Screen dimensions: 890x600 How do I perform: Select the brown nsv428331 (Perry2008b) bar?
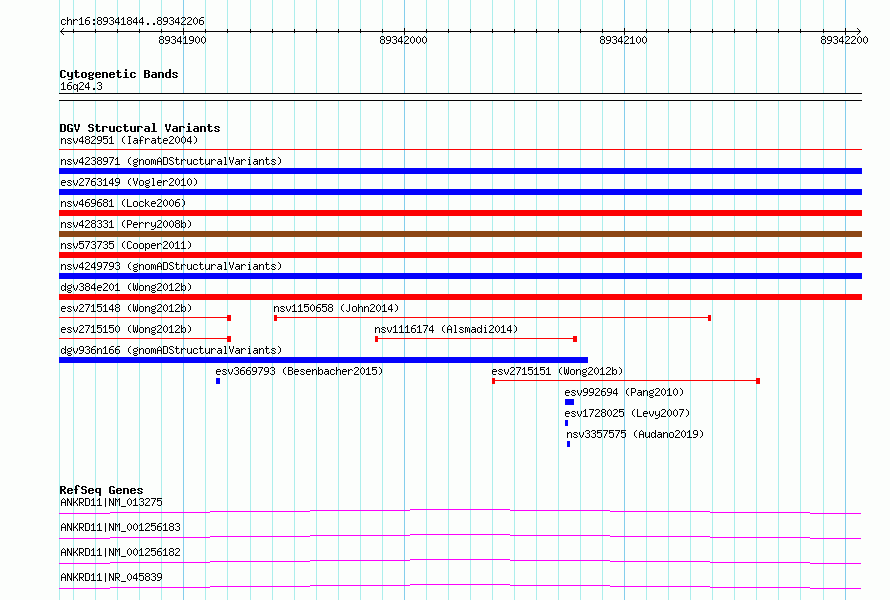(460, 234)
